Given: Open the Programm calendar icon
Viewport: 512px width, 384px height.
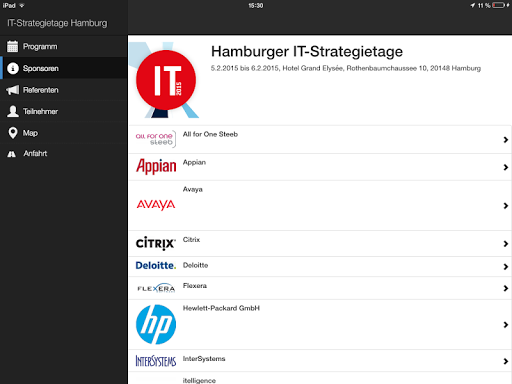Looking at the screenshot, I should coord(13,46).
